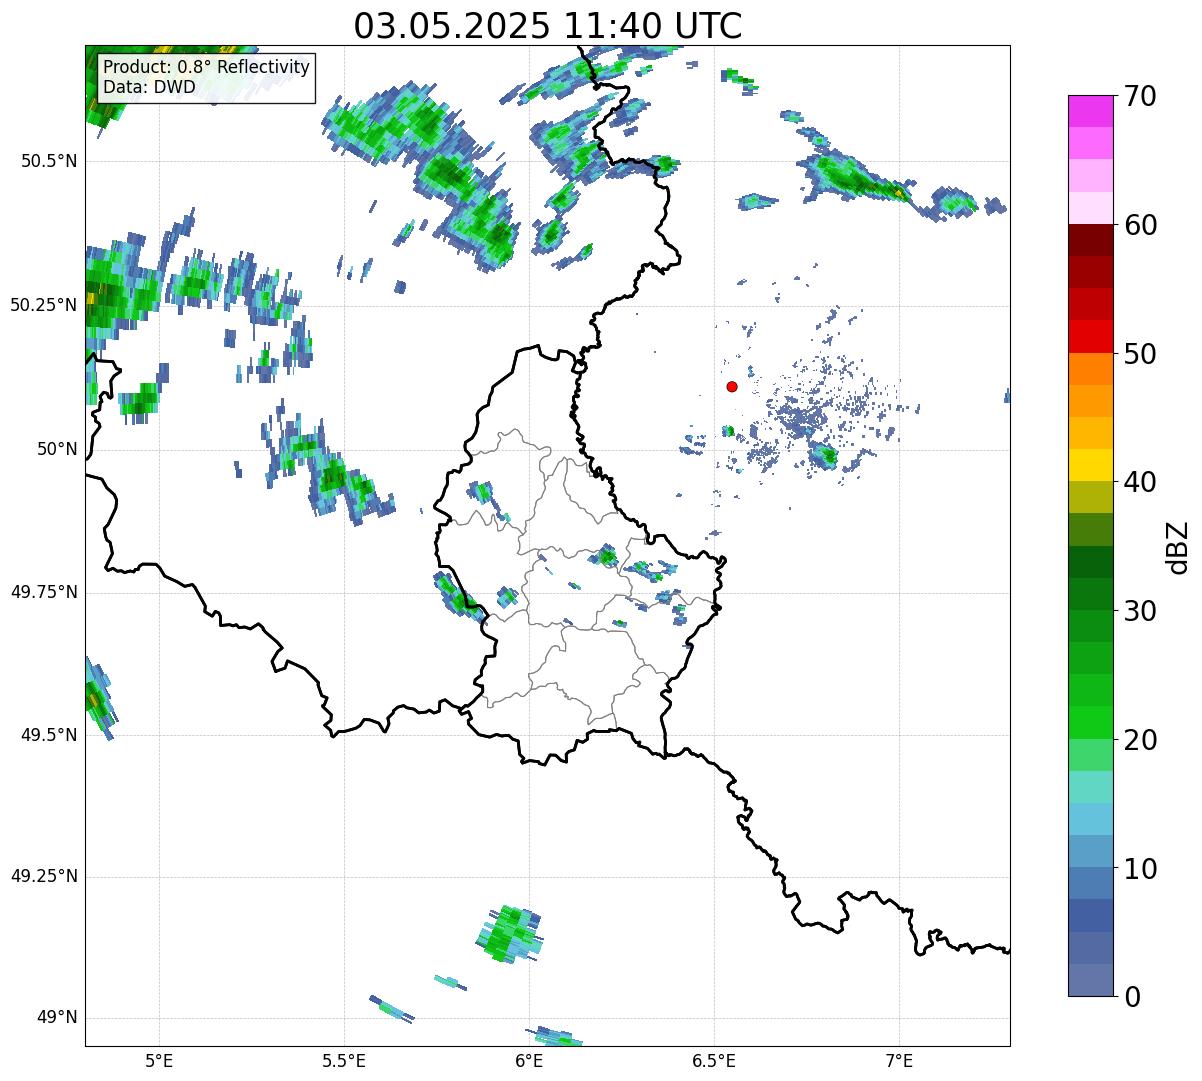Screen dimensions: 1202x1081
Task: Click the colorbar tick label "70"
Action: tap(1140, 96)
